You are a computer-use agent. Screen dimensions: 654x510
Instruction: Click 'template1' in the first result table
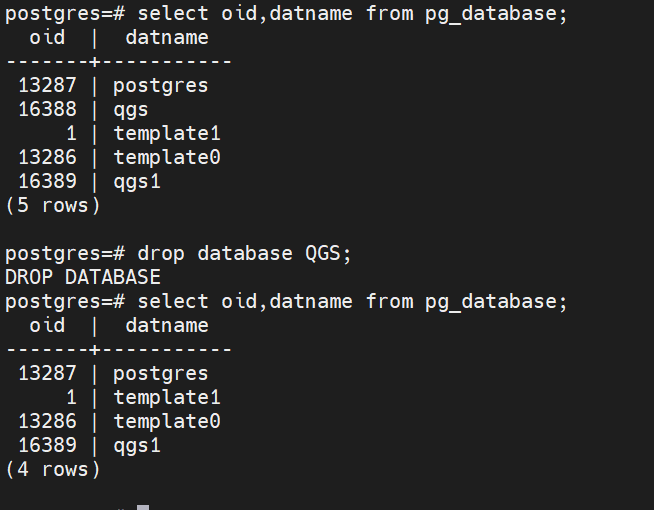click(166, 133)
